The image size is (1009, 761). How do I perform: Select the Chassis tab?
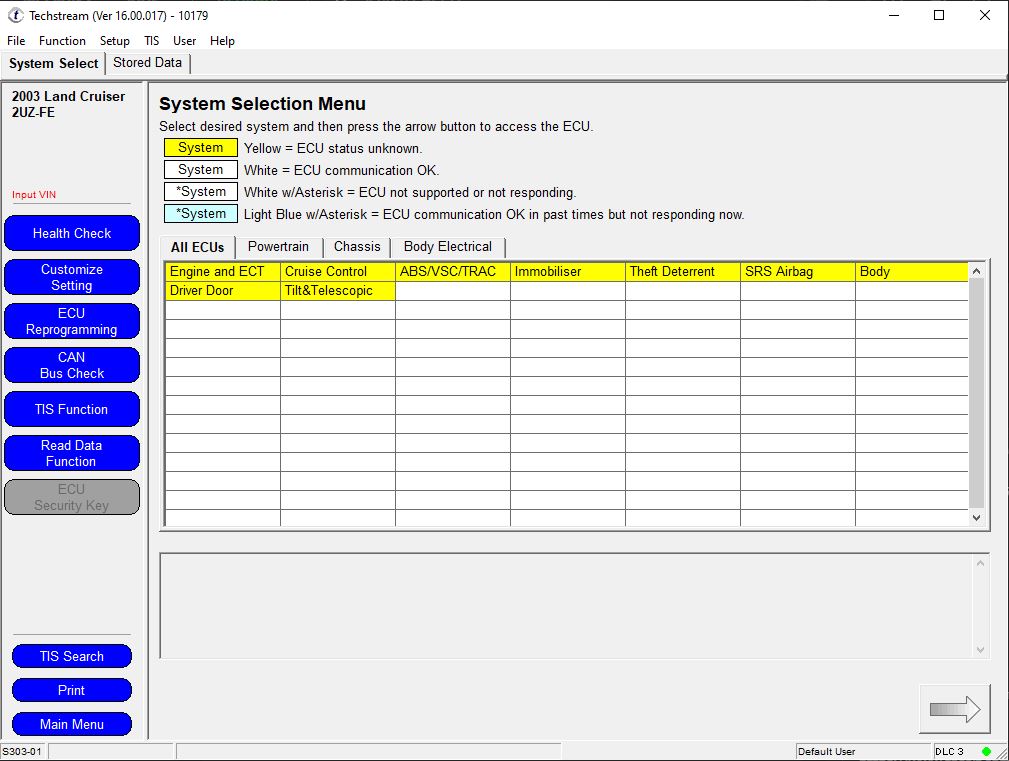coord(357,246)
